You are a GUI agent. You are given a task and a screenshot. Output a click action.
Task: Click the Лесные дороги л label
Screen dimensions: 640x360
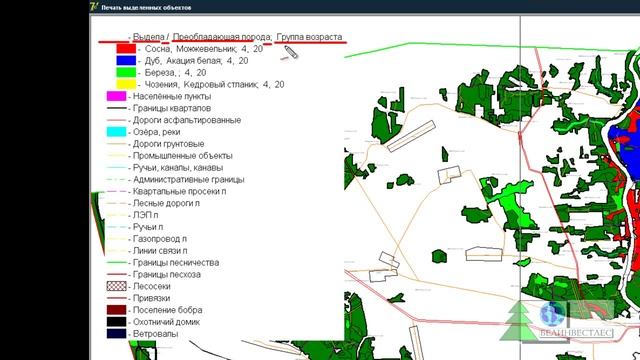click(167, 203)
